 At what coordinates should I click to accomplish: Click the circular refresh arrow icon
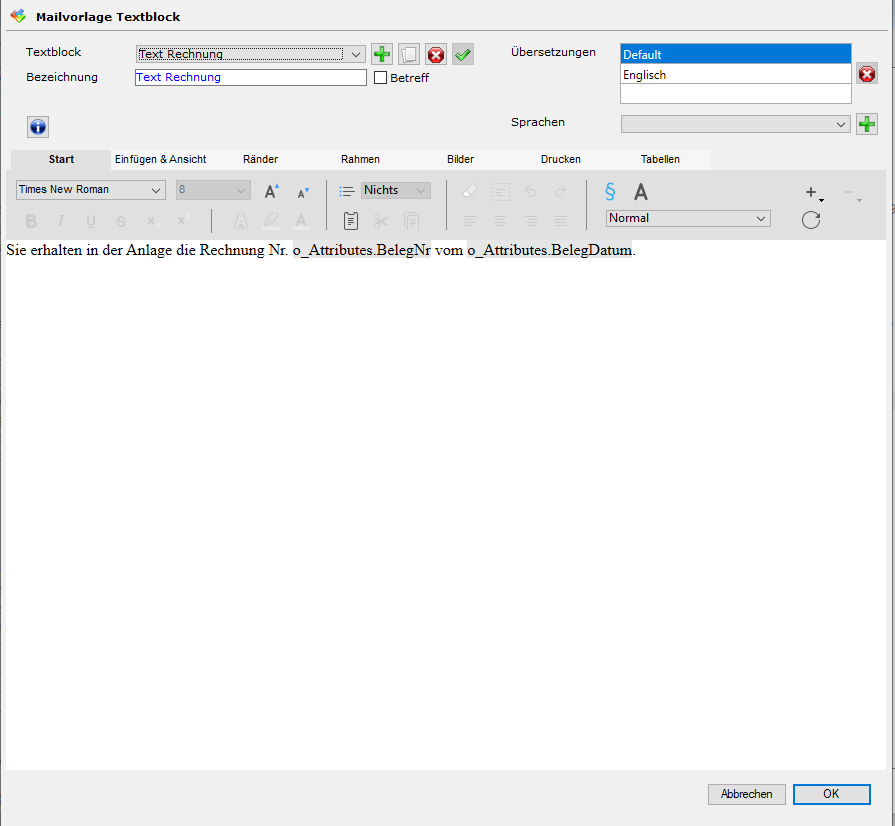811,220
